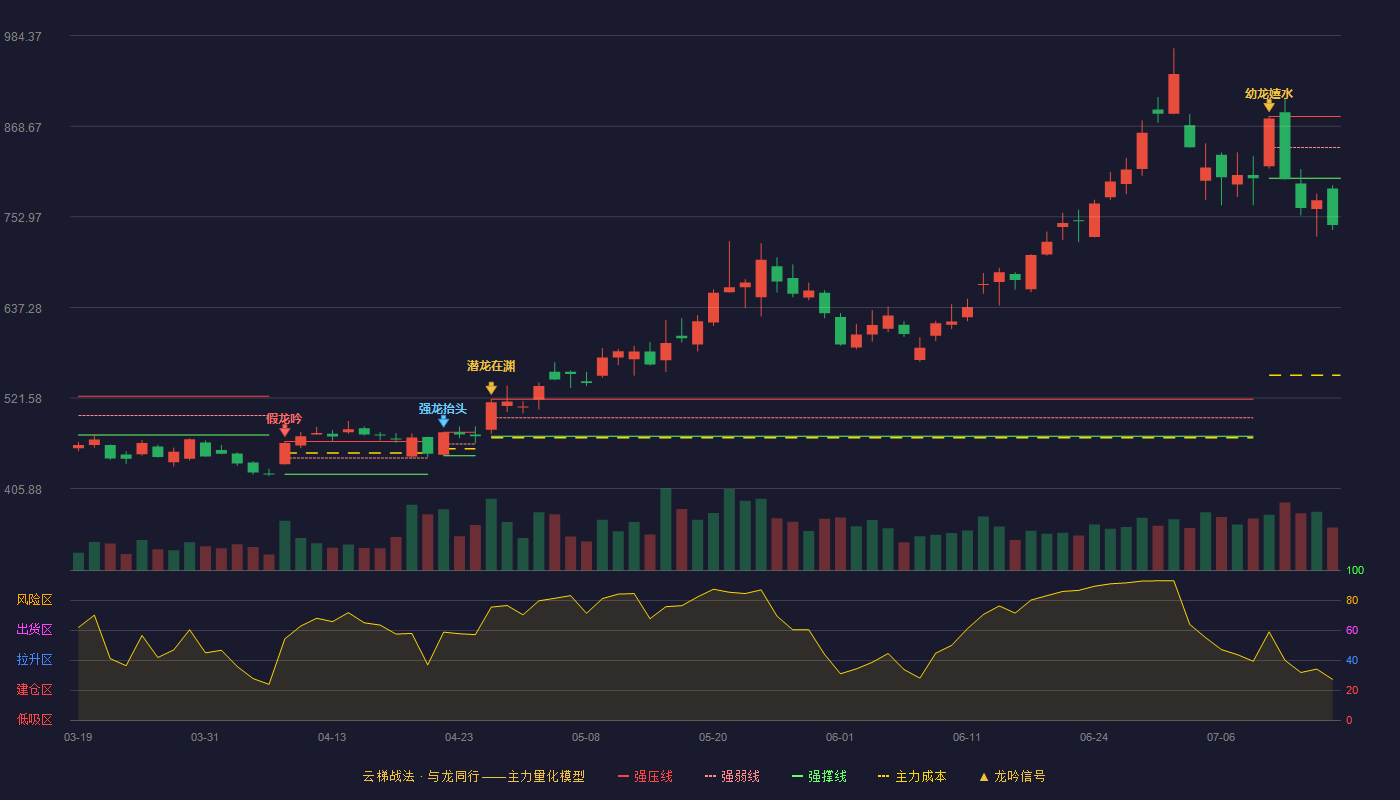The image size is (1400, 800).
Task: Click the 幼龙嬉水 label text
Action: [1269, 93]
